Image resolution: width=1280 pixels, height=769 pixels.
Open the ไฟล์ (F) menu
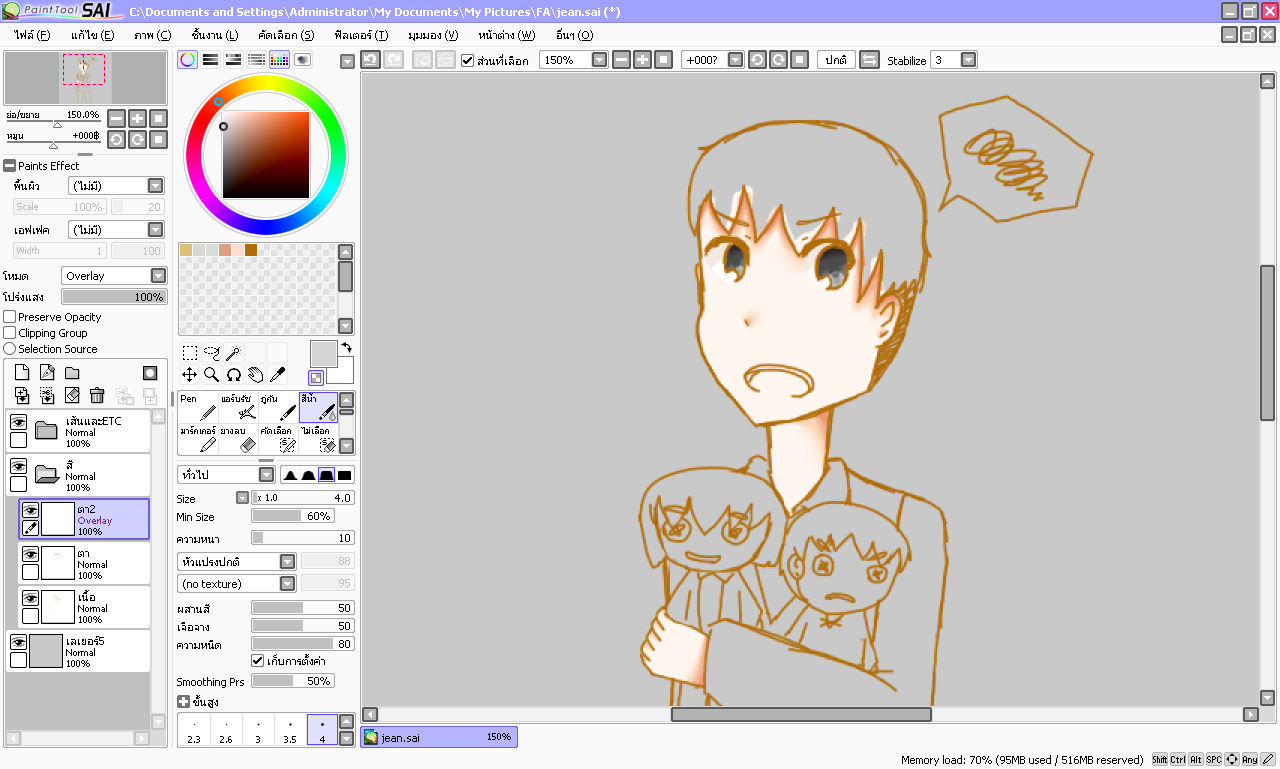tap(32, 35)
